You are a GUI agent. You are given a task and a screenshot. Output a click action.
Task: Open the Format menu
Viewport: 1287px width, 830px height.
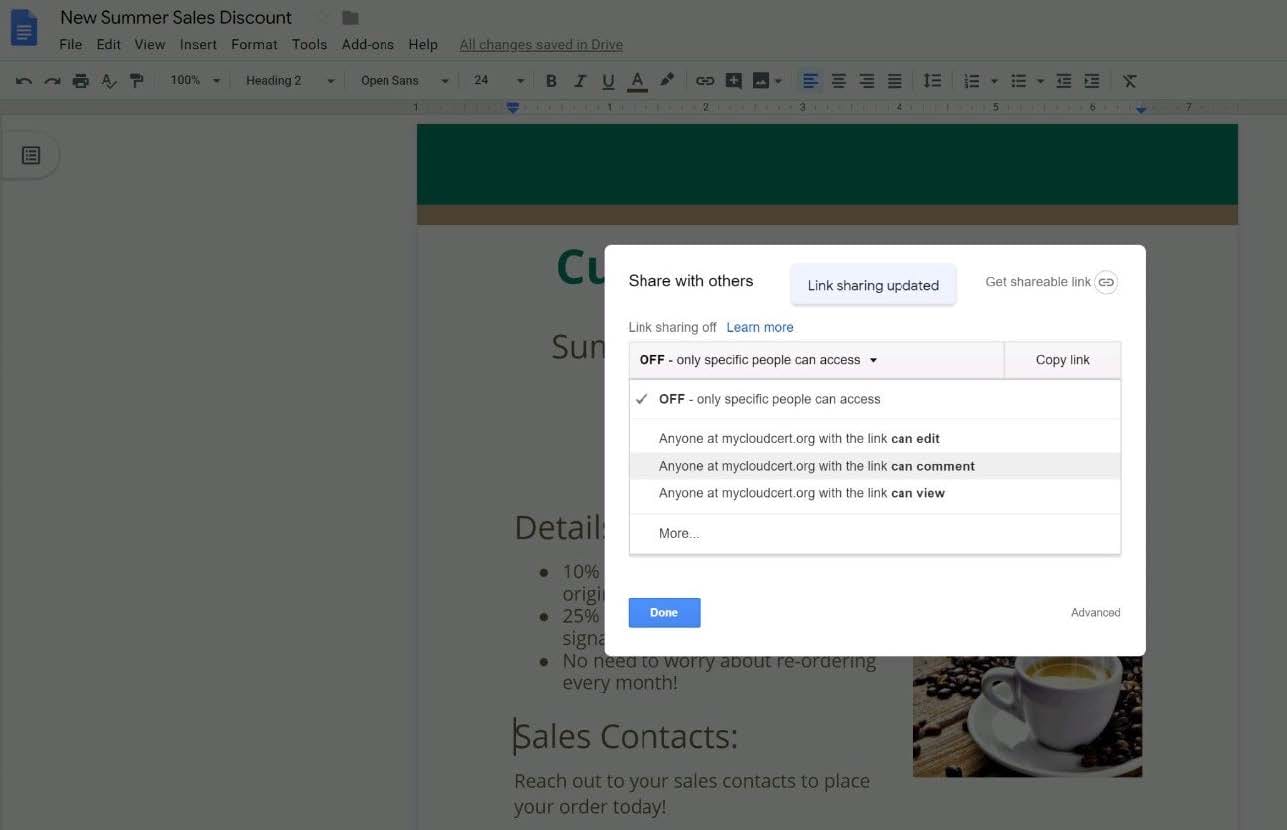tap(254, 44)
